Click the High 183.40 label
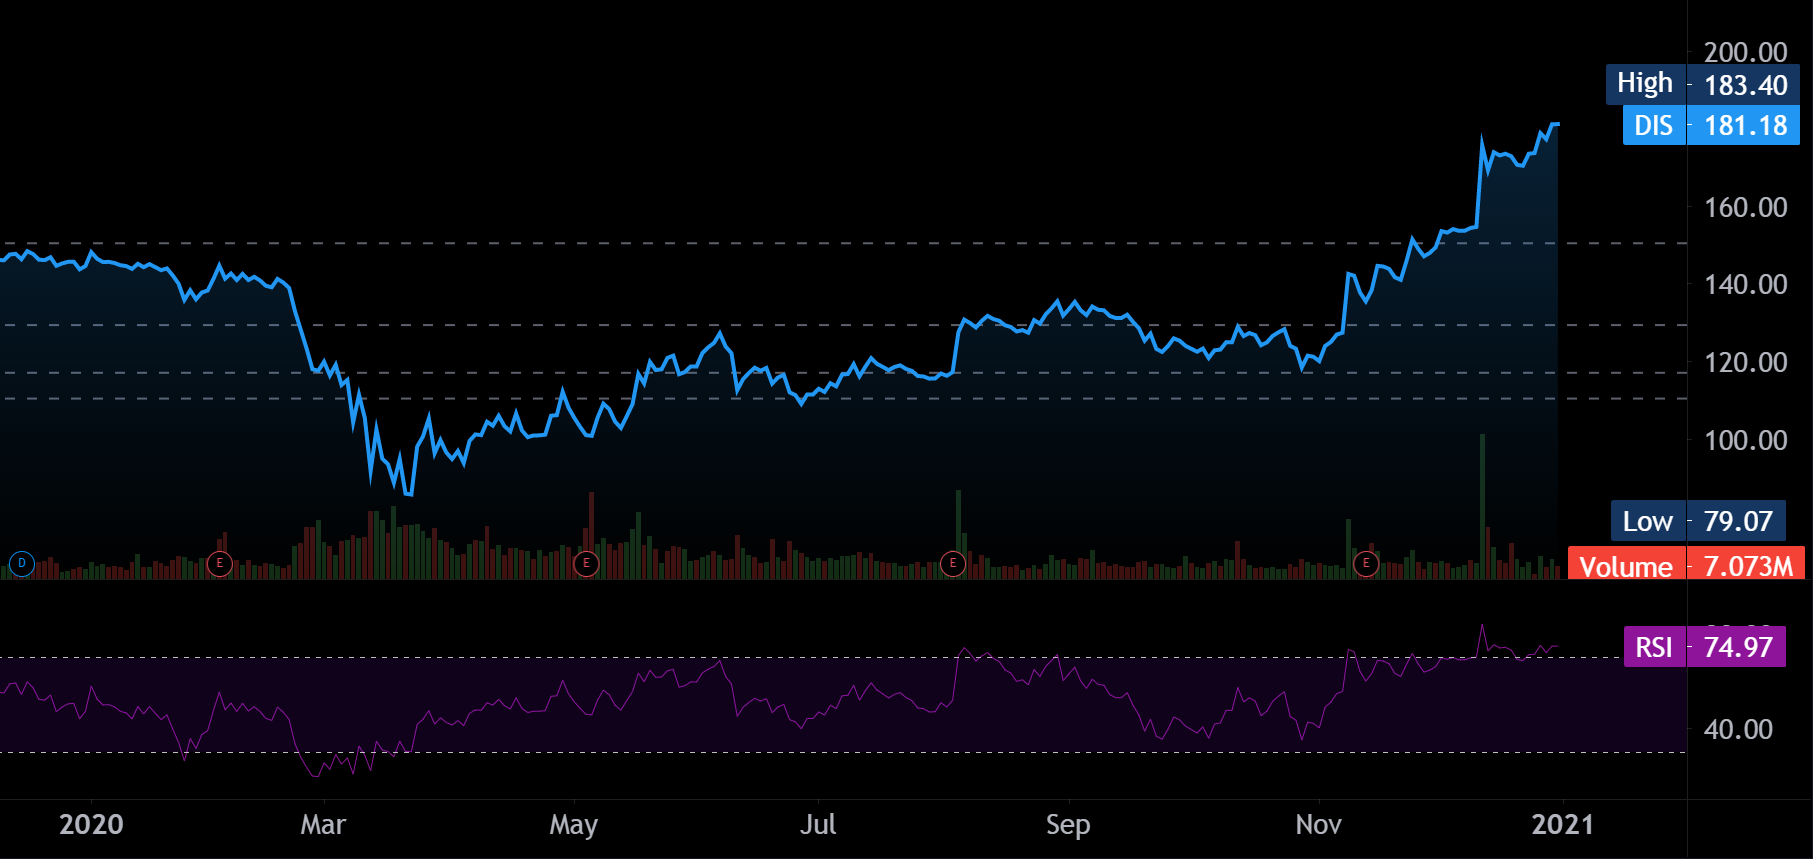Screen dimensions: 1813x859 click(x=1702, y=85)
